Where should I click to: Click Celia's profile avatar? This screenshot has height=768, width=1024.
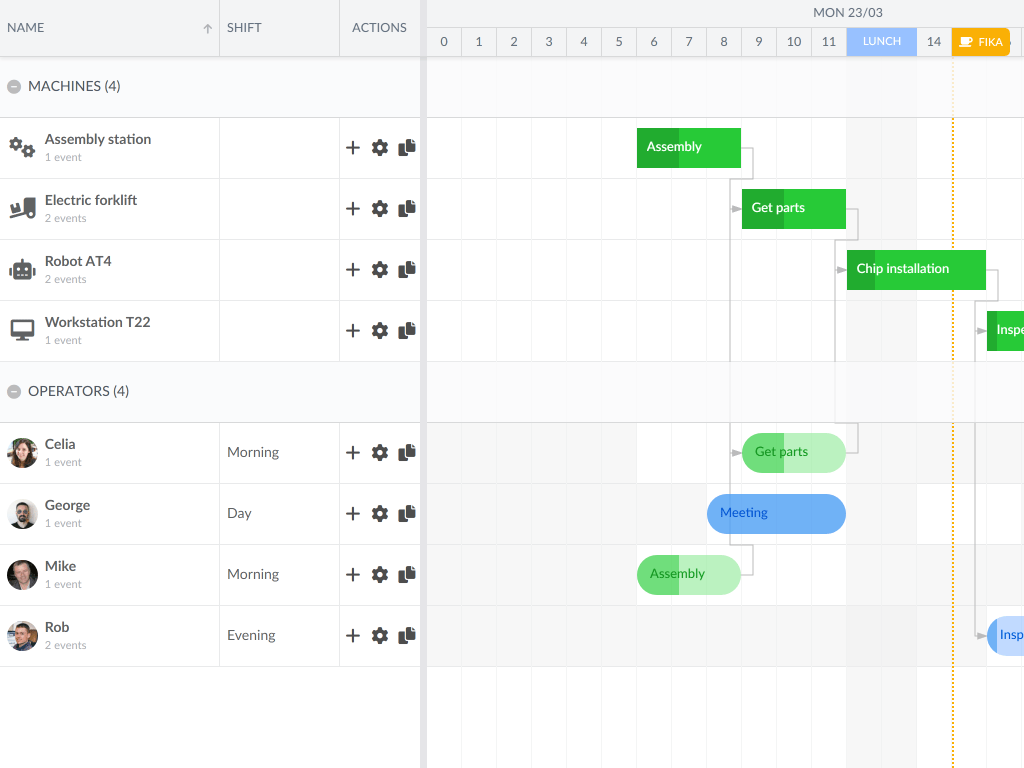coord(22,452)
